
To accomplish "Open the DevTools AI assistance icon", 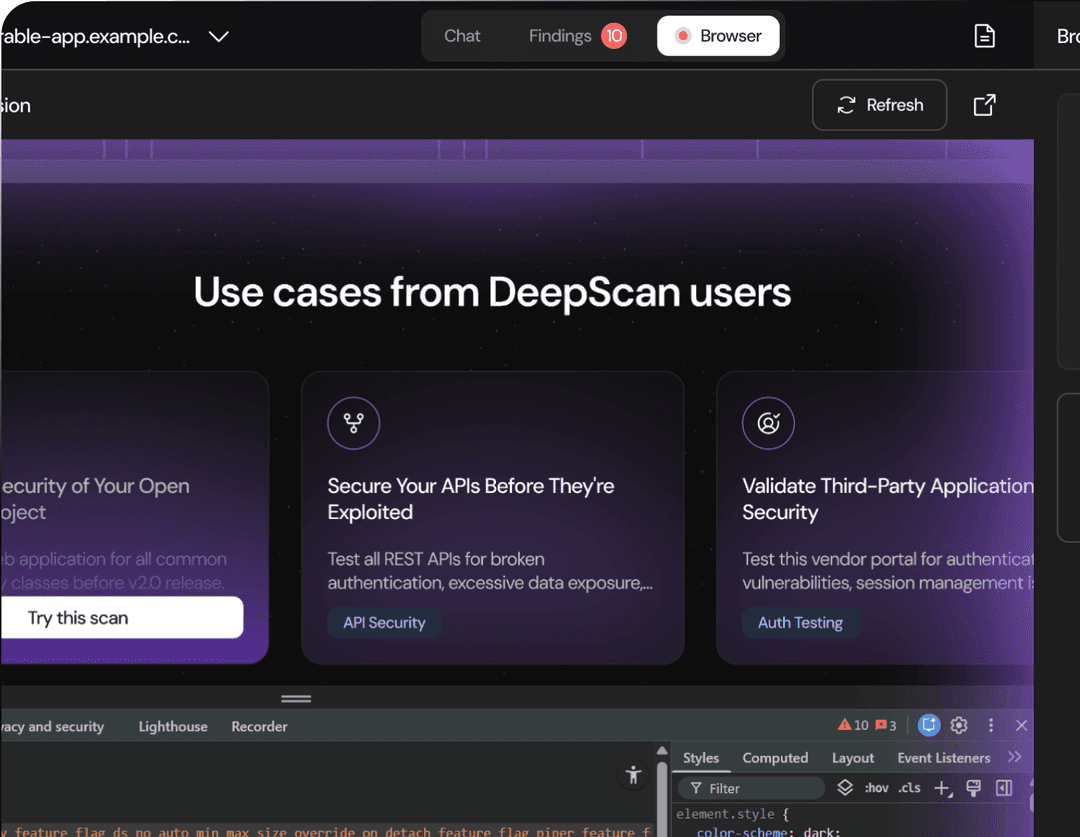I will [928, 725].
